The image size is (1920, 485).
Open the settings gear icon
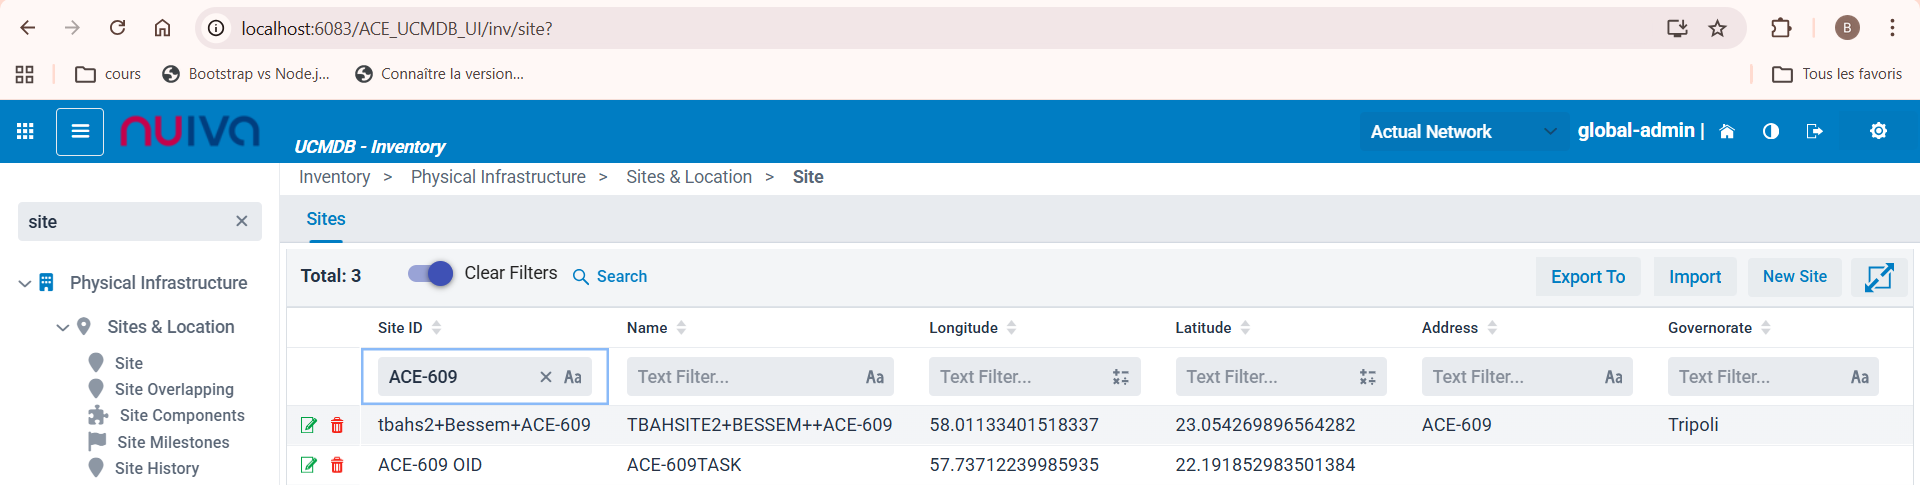tap(1878, 131)
